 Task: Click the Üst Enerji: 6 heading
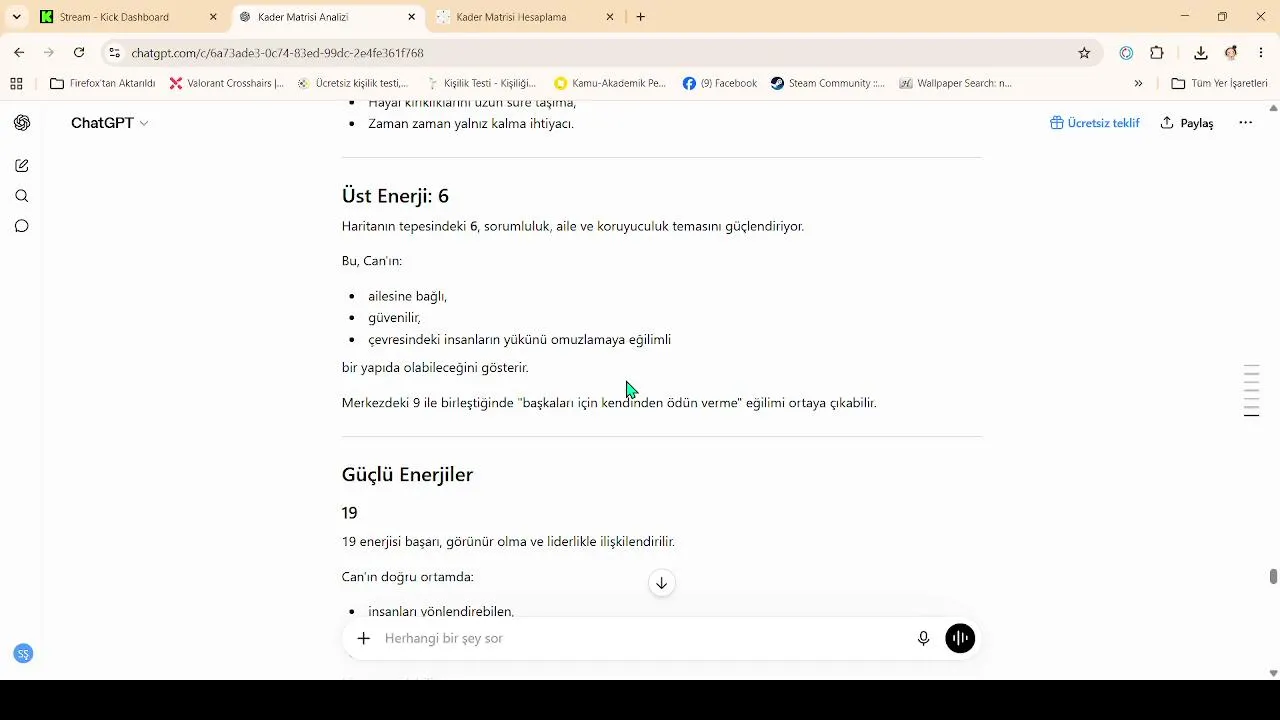(x=395, y=196)
